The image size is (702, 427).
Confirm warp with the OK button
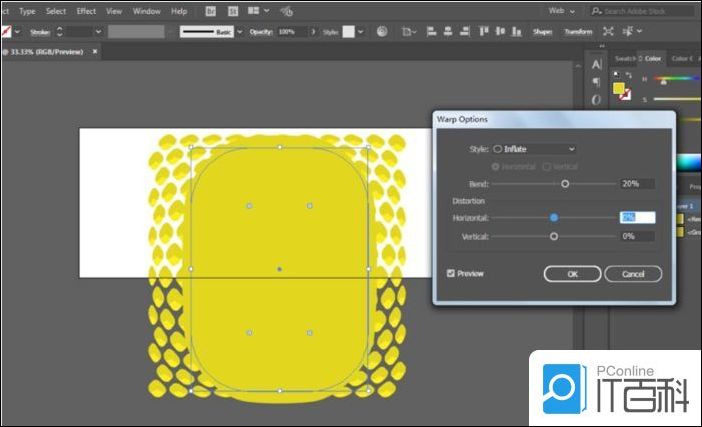coord(572,274)
